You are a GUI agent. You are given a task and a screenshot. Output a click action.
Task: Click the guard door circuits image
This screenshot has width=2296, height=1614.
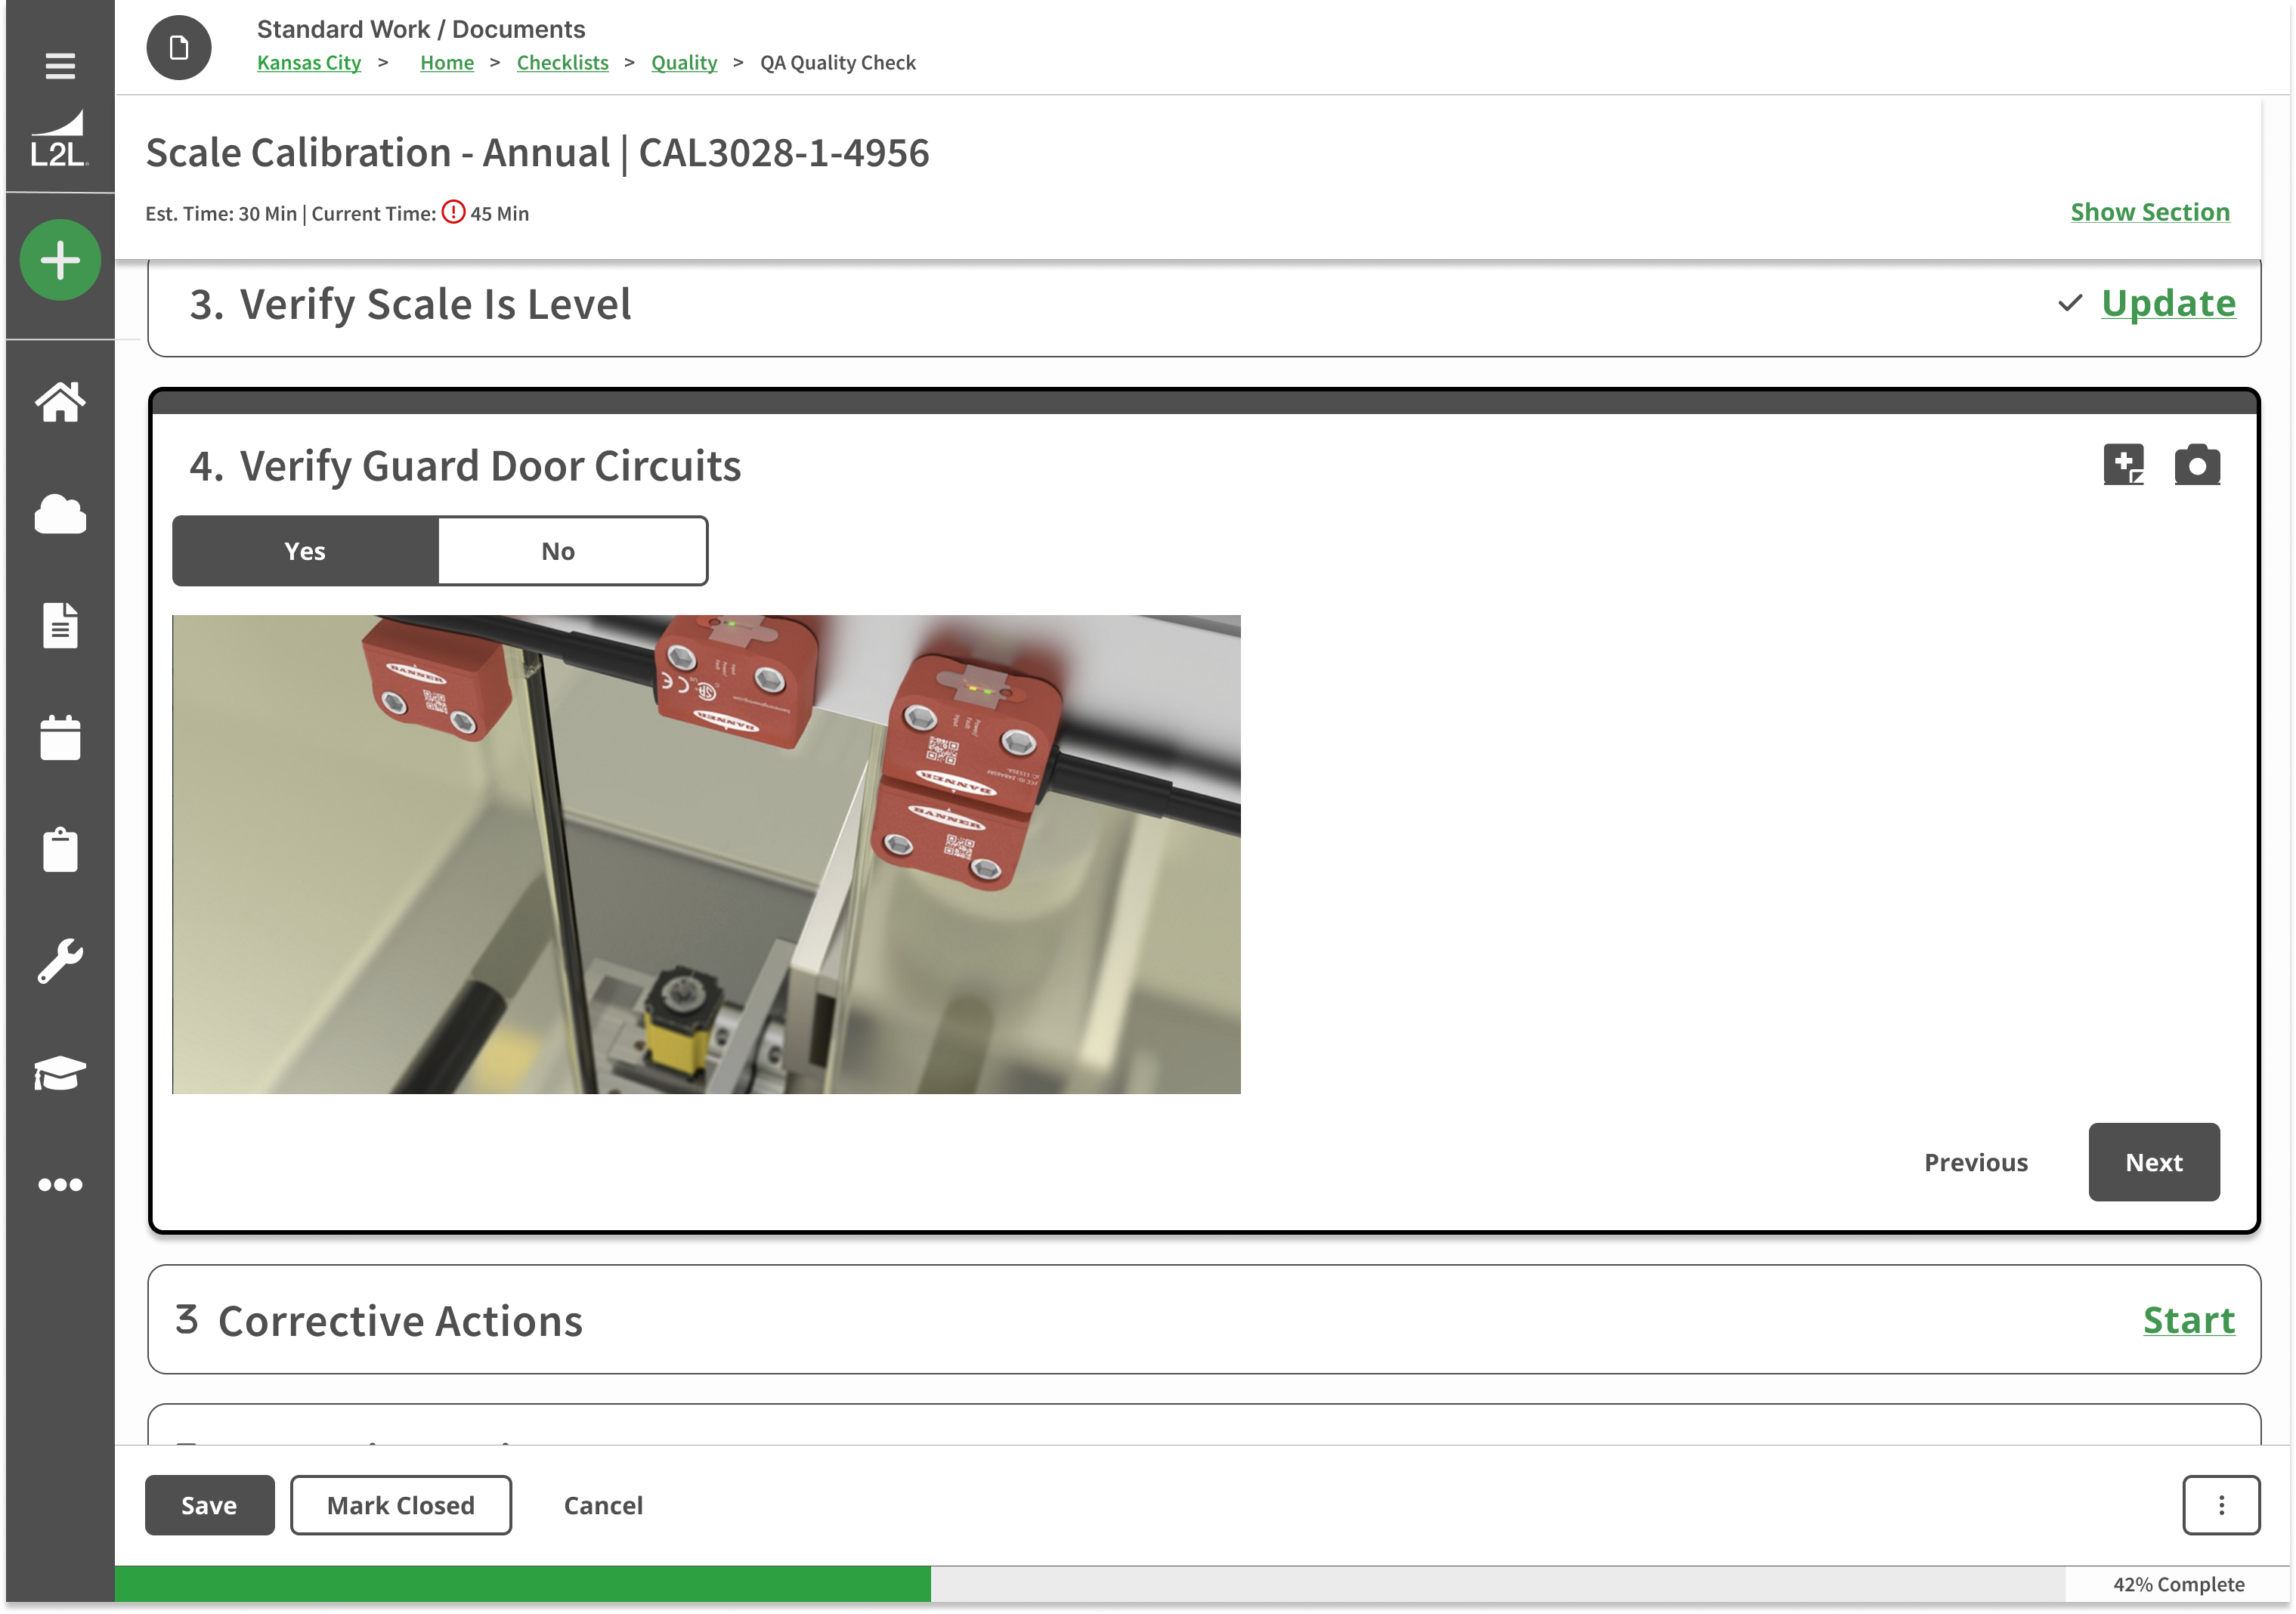tap(706, 855)
